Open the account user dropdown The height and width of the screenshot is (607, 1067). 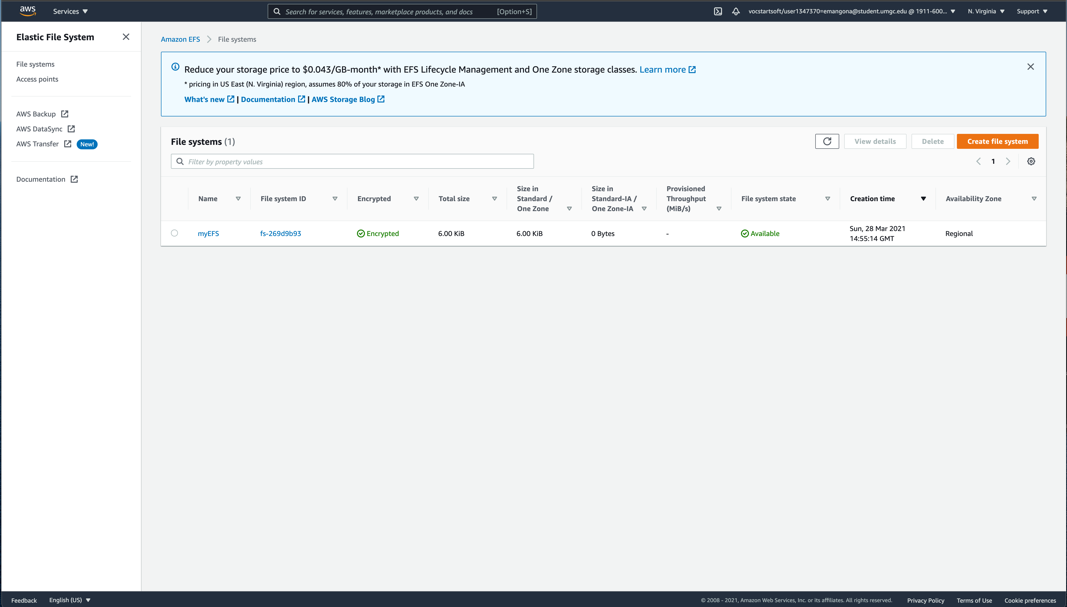pos(852,12)
